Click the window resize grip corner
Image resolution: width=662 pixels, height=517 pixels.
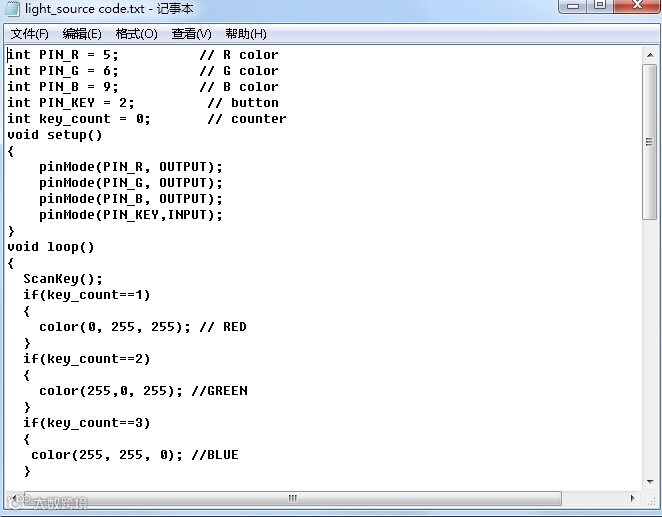click(x=651, y=499)
